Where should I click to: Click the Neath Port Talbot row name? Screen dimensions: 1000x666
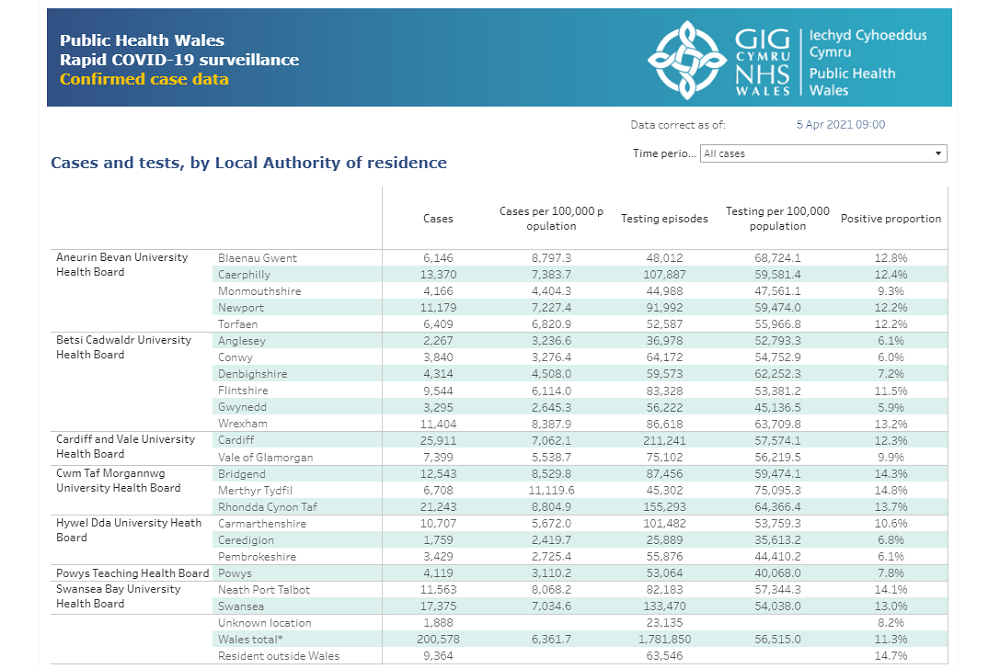(x=264, y=591)
